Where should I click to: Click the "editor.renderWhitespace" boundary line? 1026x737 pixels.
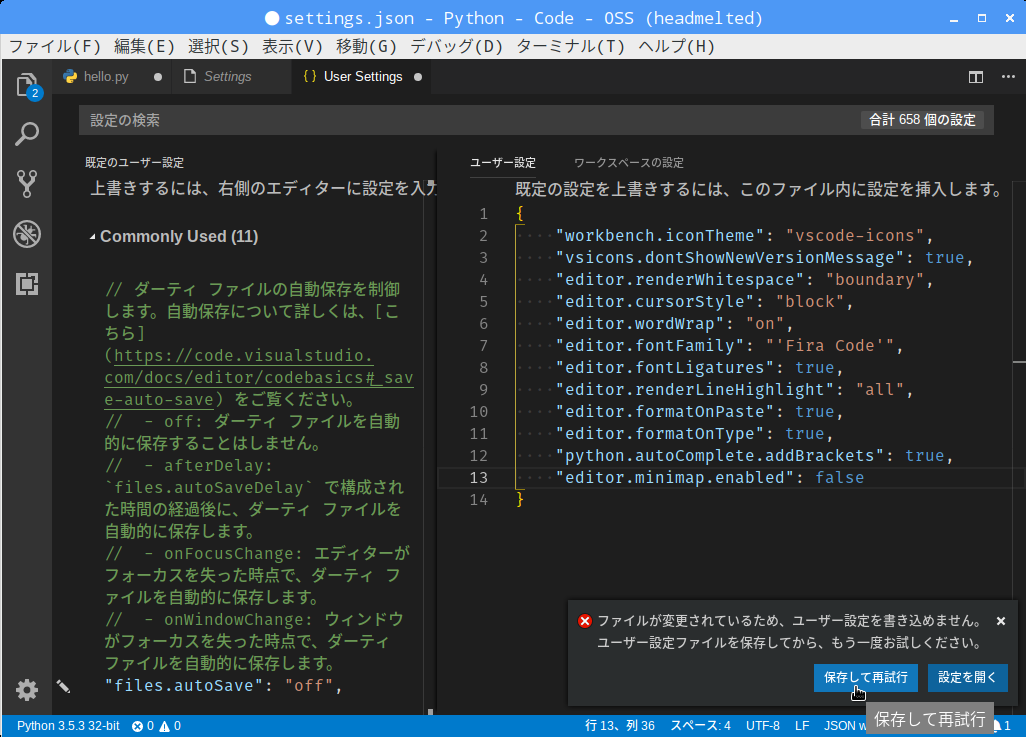coord(745,279)
